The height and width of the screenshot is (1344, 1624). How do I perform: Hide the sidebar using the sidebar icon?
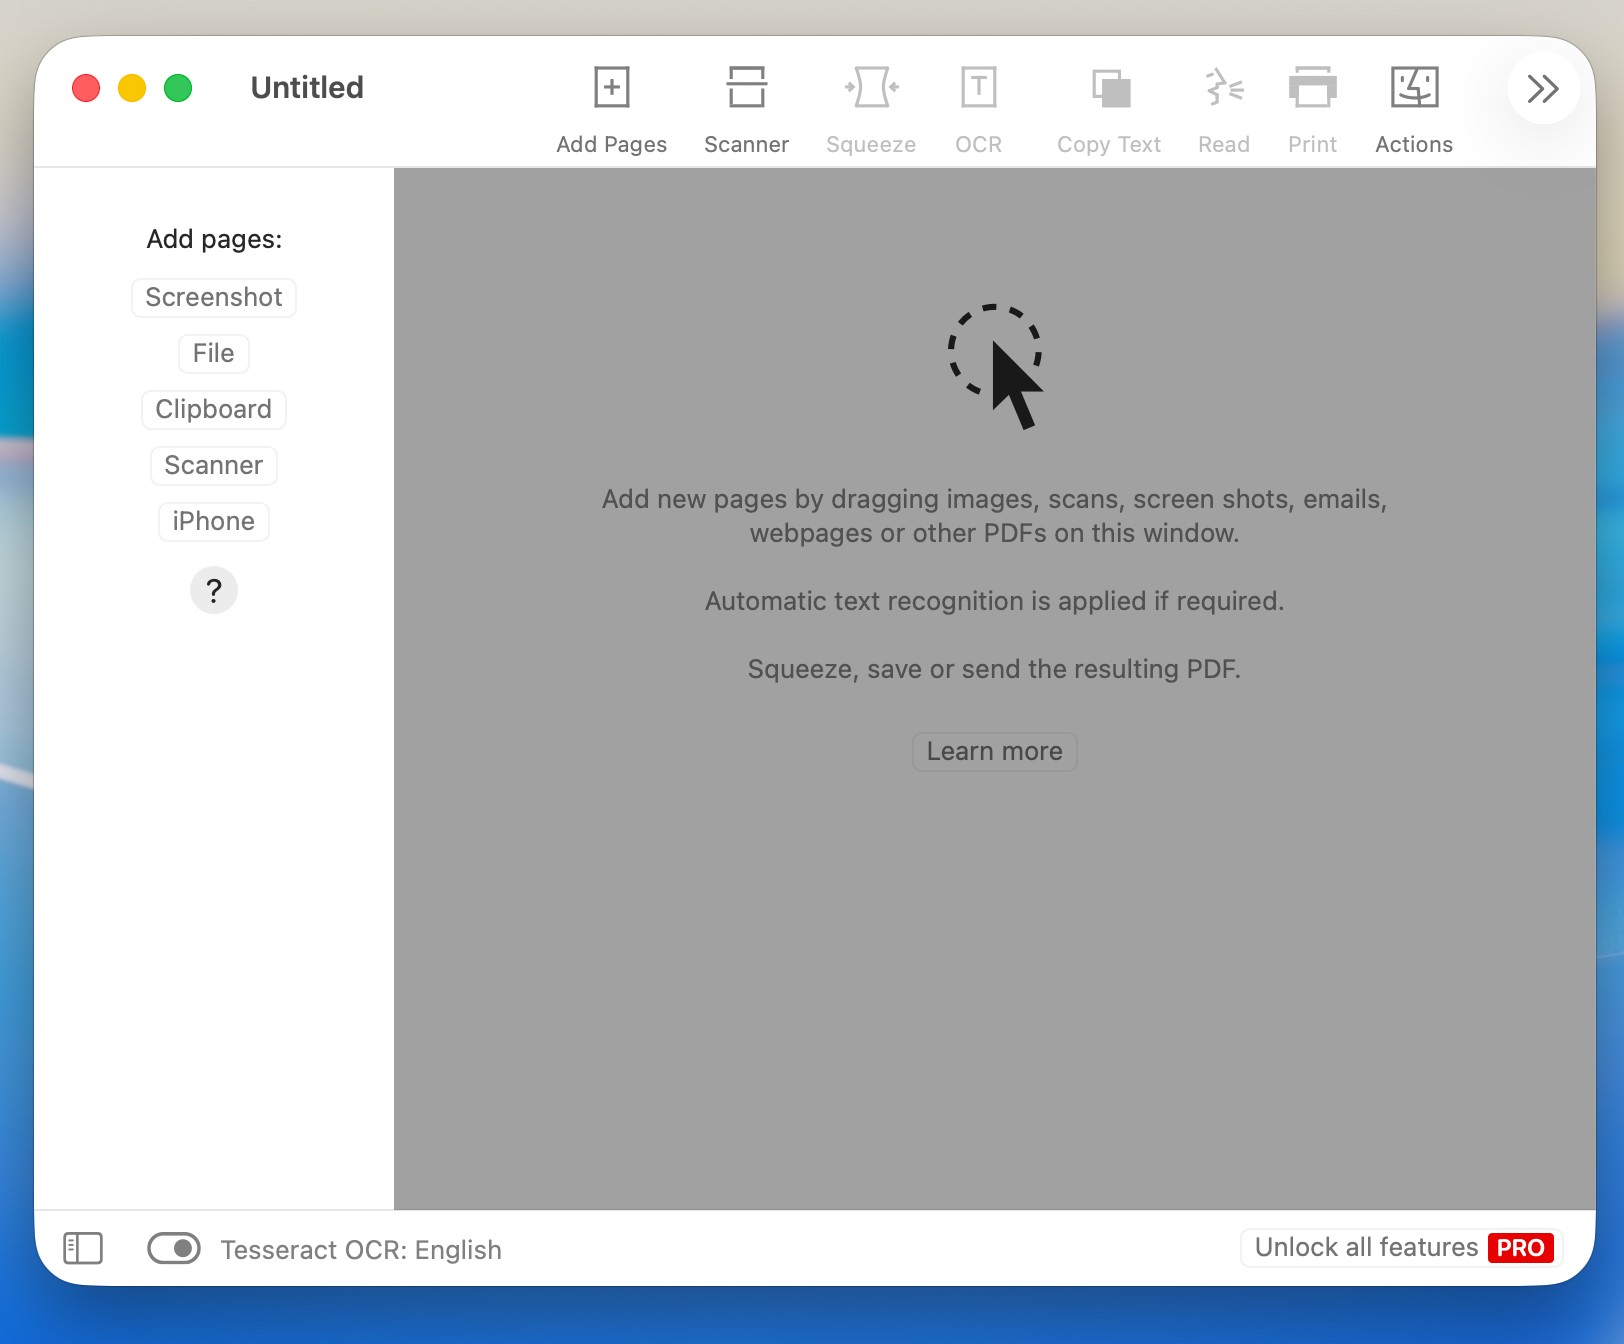(83, 1248)
